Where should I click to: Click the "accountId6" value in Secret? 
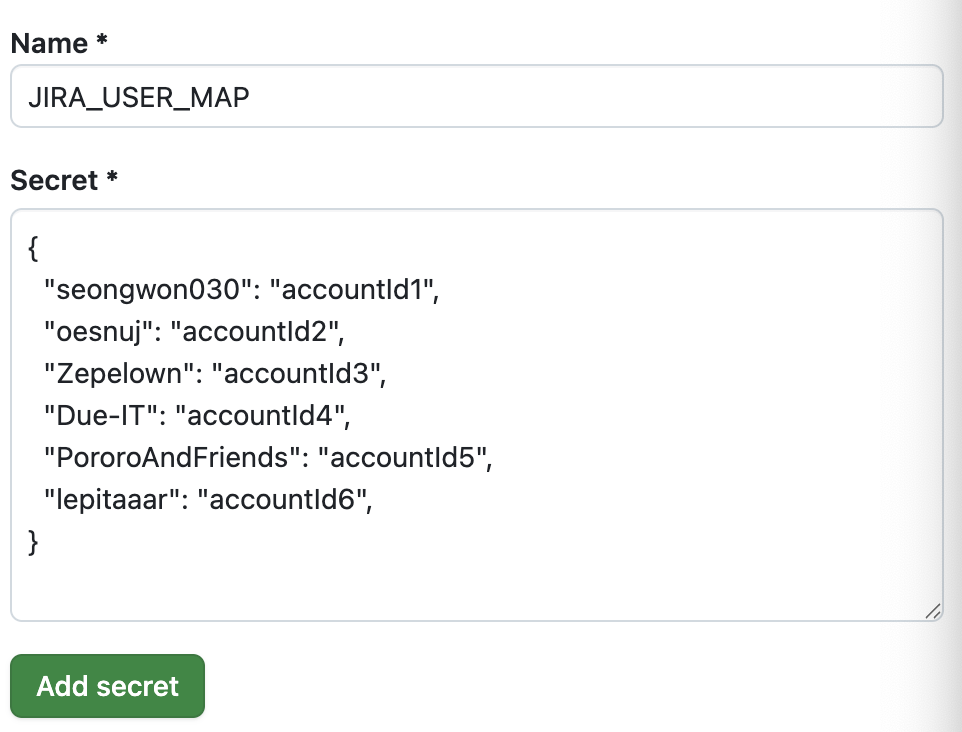click(x=283, y=499)
